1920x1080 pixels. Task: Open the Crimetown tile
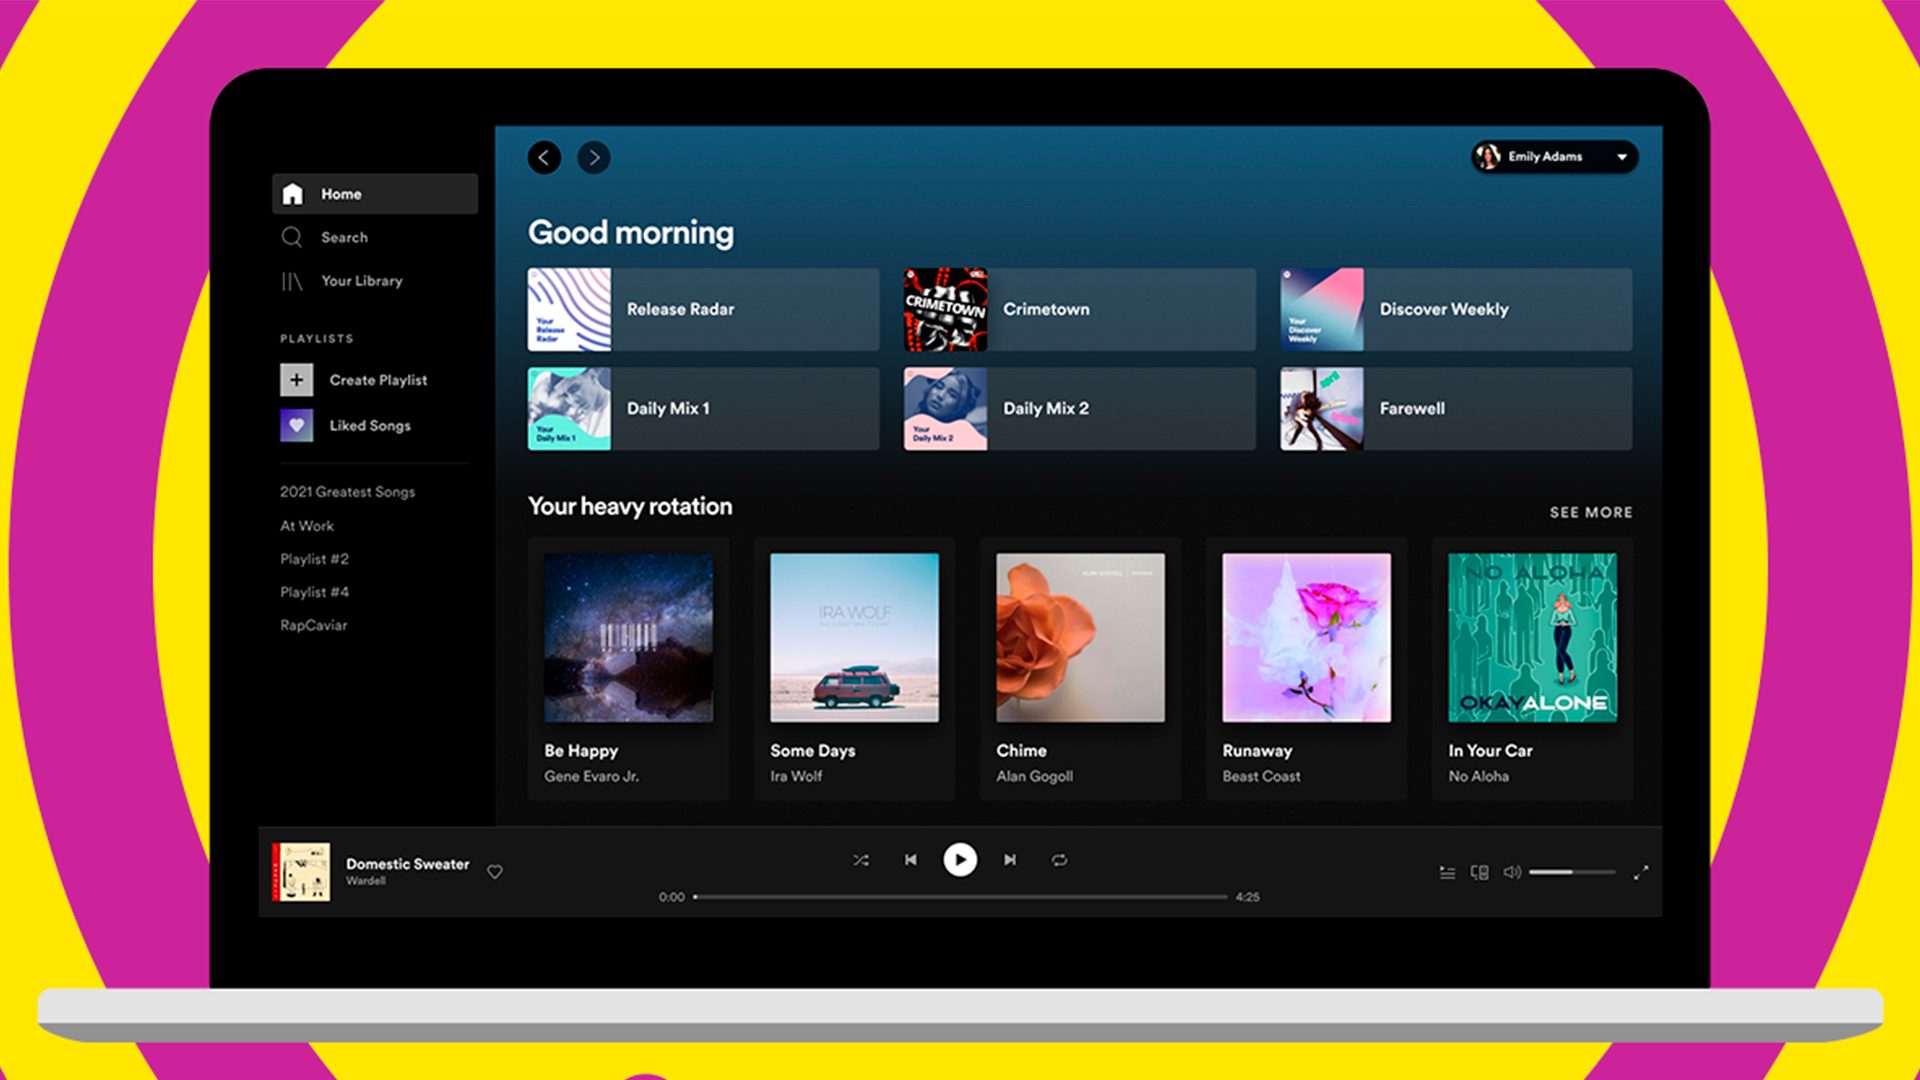pos(1079,309)
